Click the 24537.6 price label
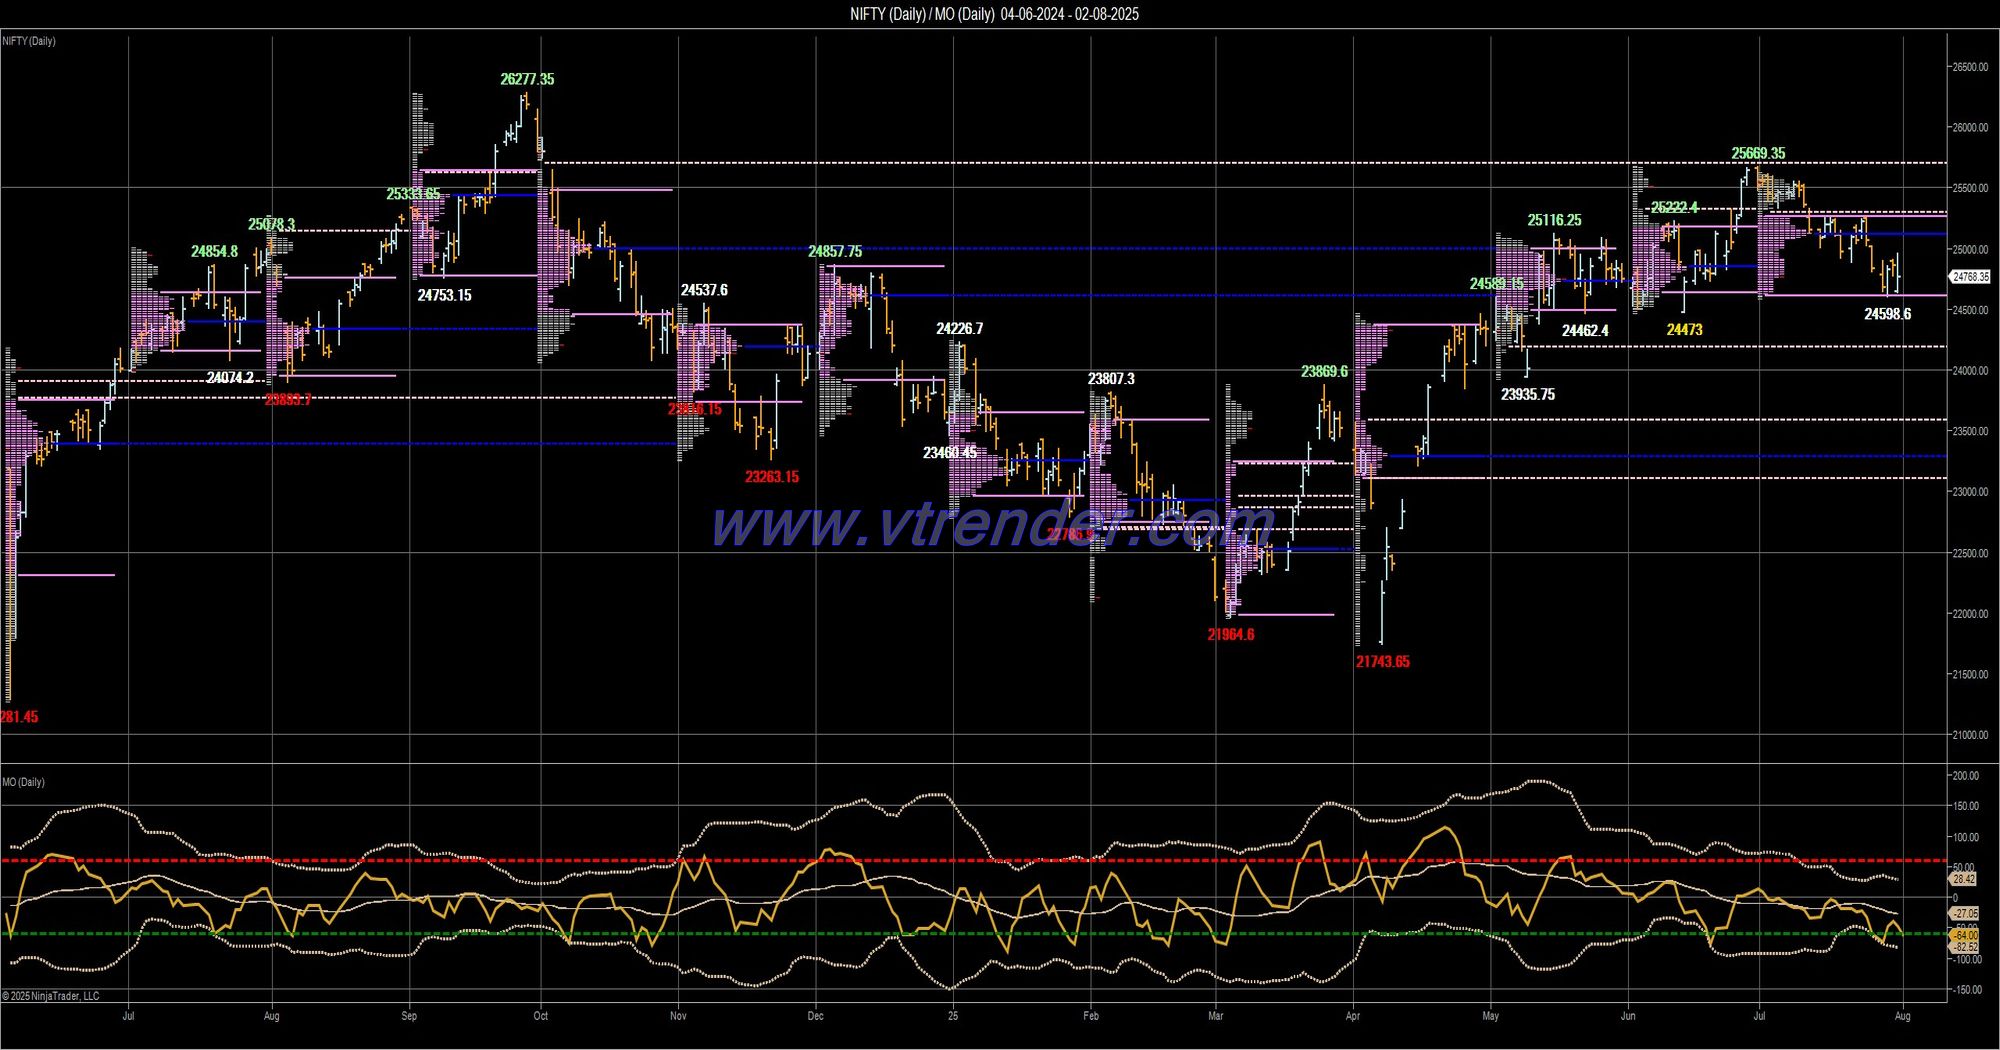The image size is (2000, 1050). [704, 290]
